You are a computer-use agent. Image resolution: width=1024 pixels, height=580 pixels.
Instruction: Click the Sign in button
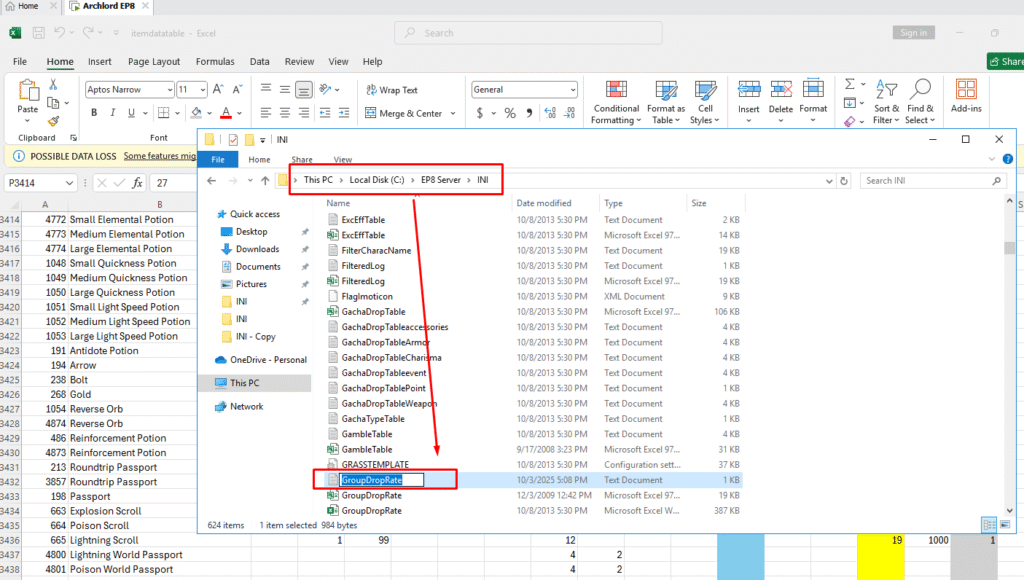[913, 33]
